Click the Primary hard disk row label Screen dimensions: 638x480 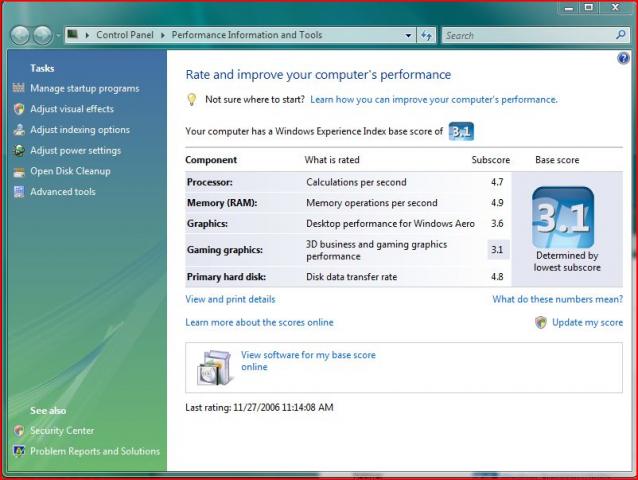point(227,277)
